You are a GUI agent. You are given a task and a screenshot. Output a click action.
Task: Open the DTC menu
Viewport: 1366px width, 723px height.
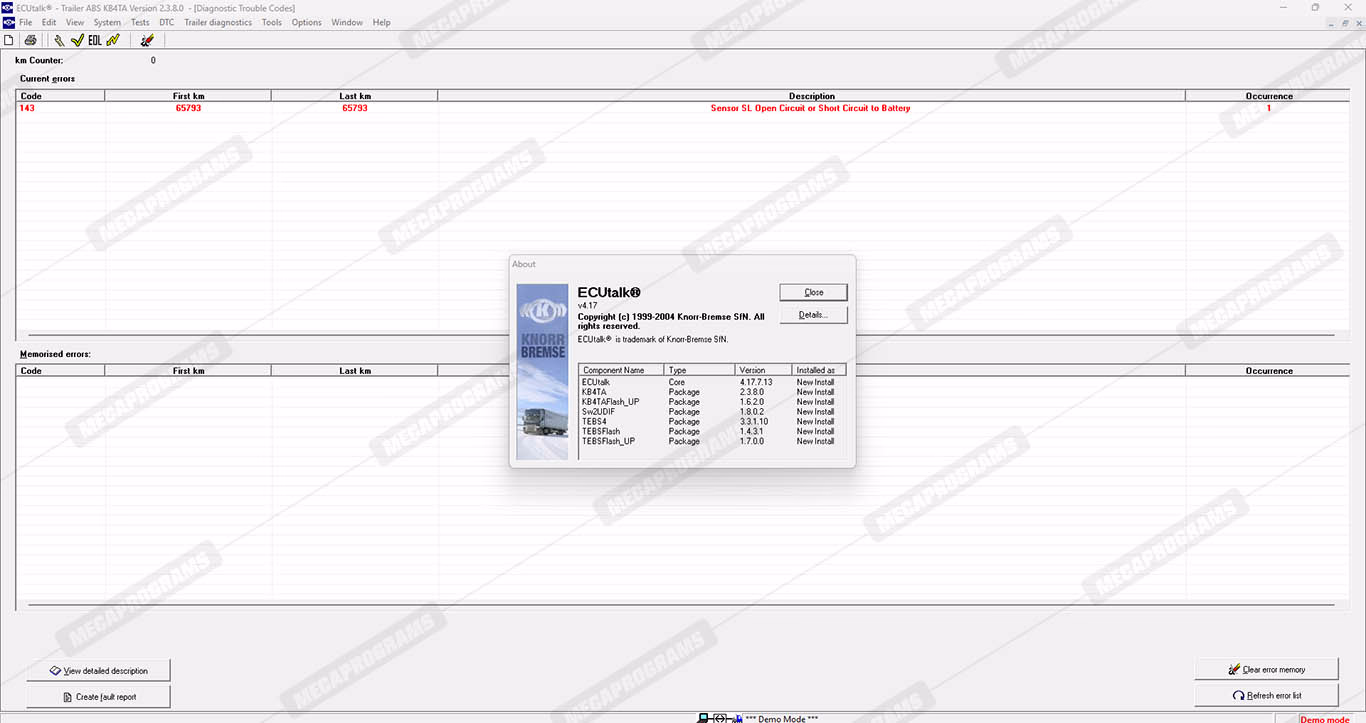[x=166, y=22]
